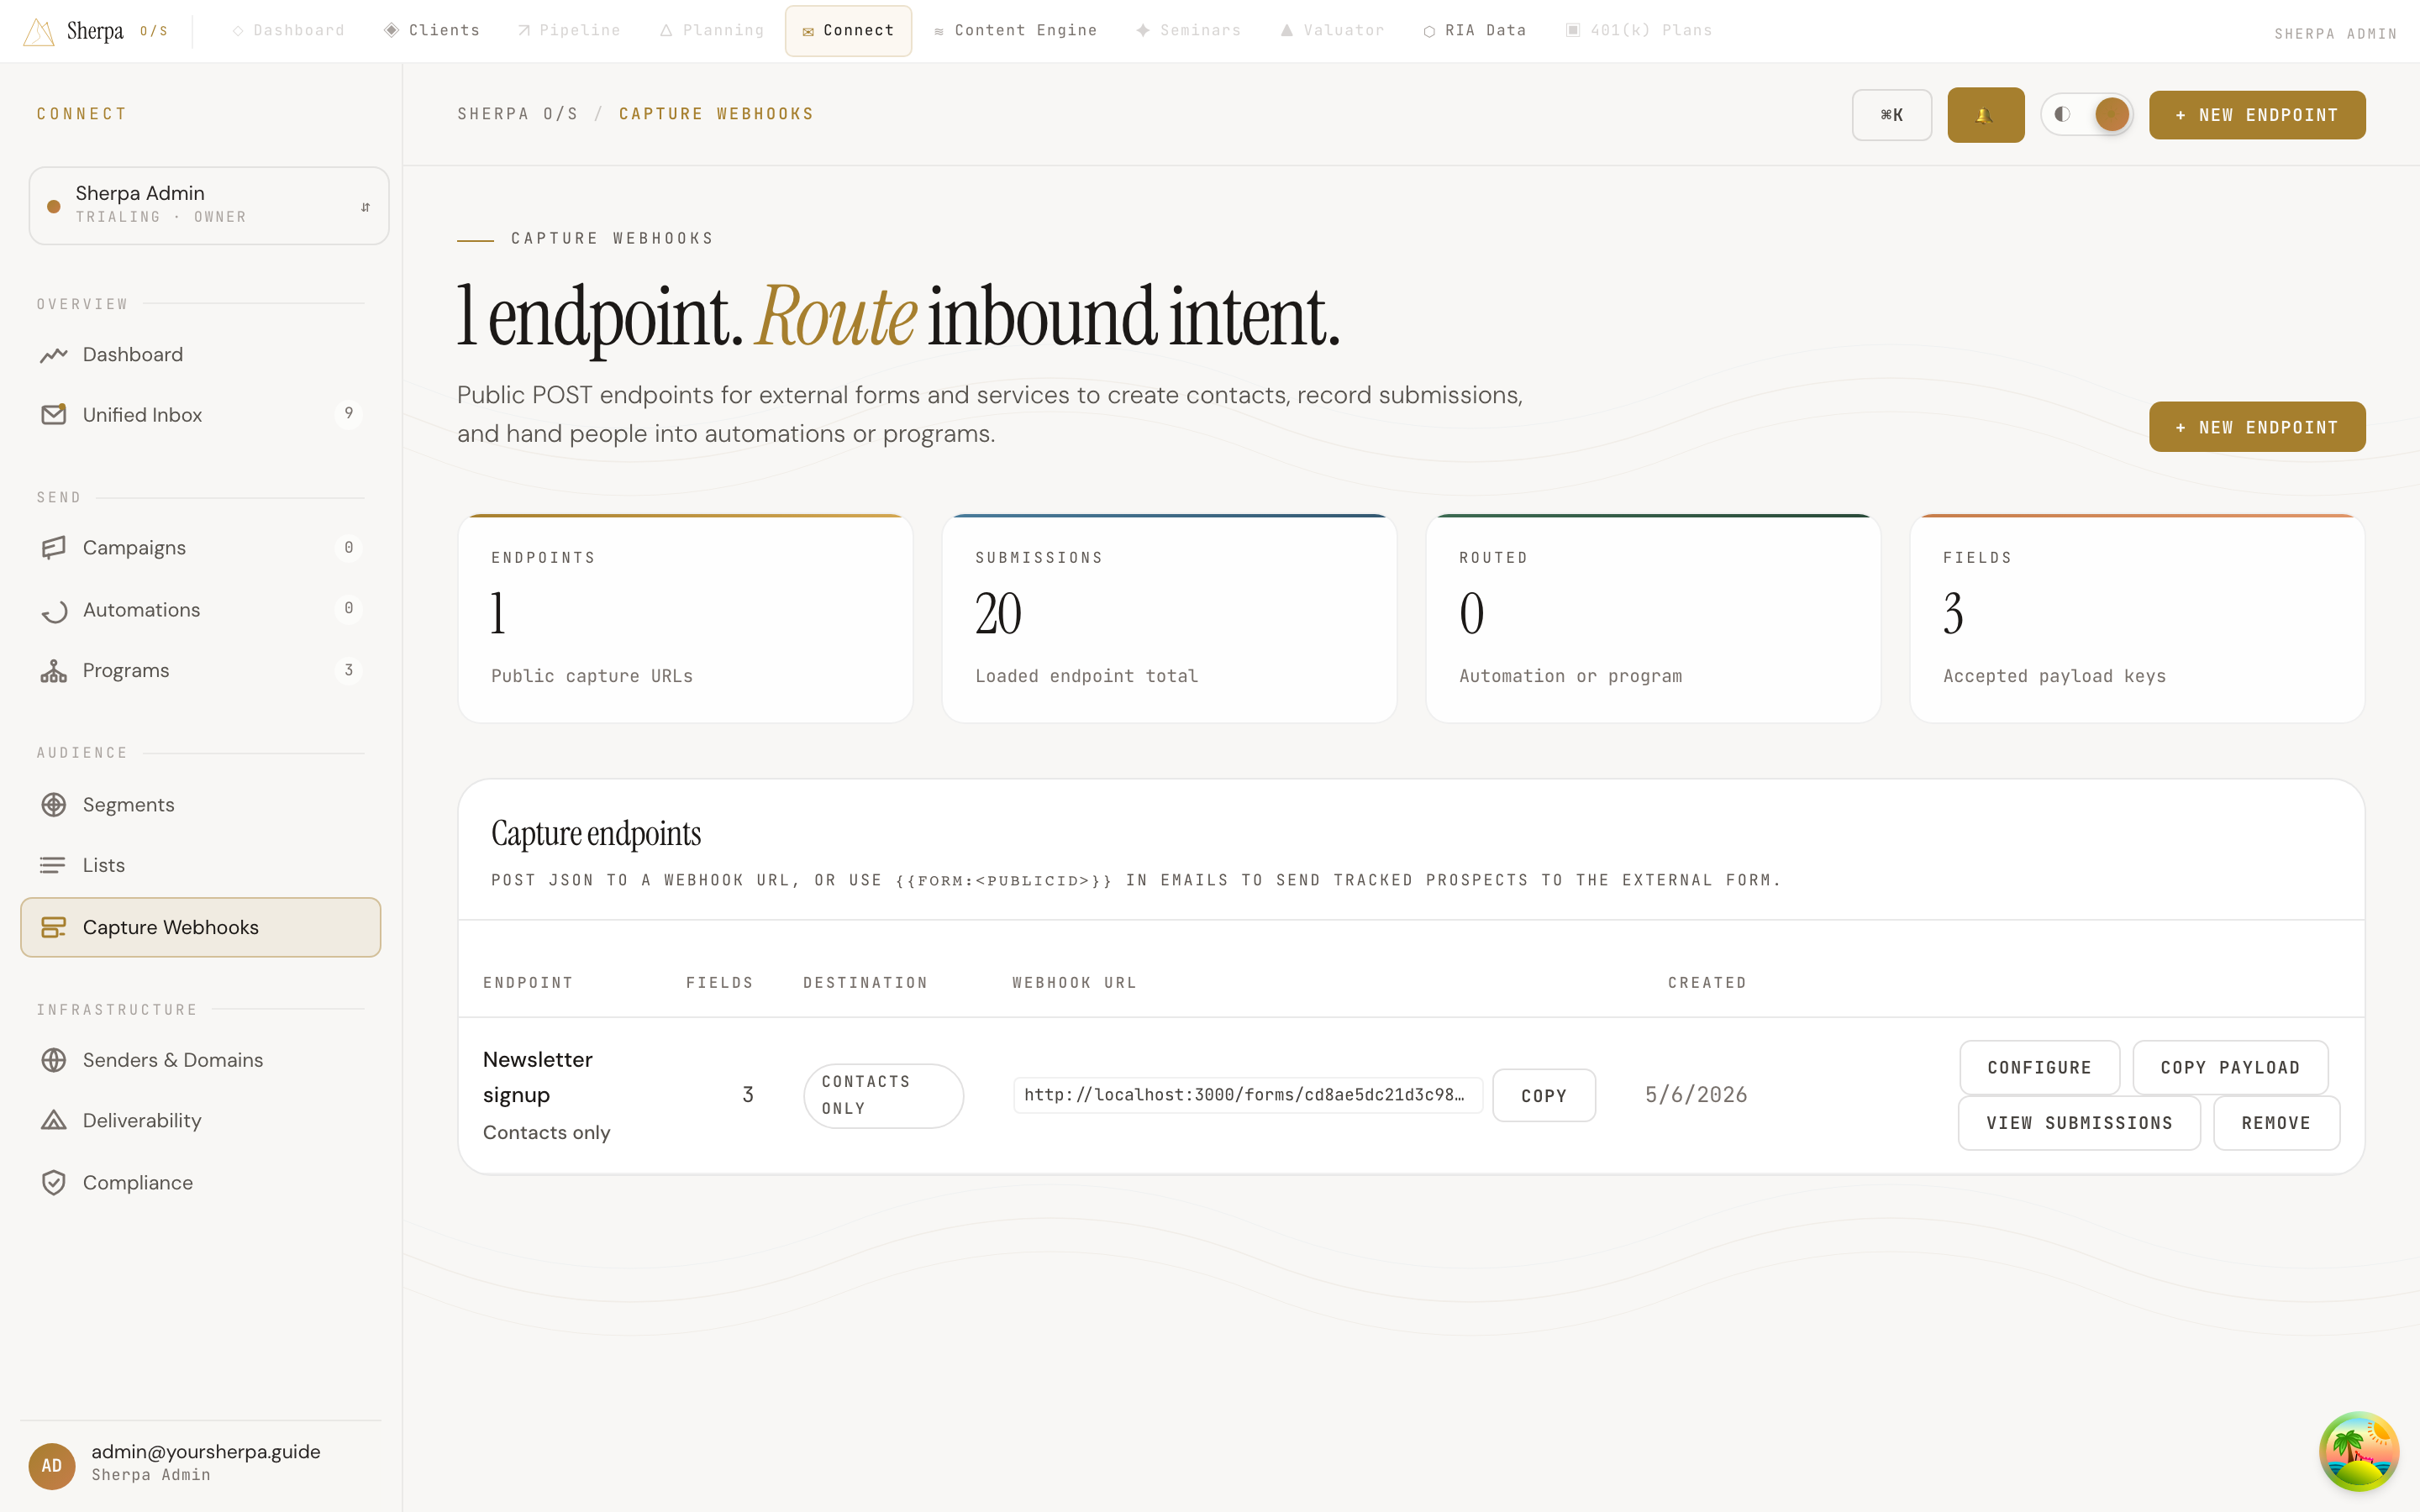Switch to the Clients top nav tab
The height and width of the screenshot is (1512, 2420).
coord(432,31)
